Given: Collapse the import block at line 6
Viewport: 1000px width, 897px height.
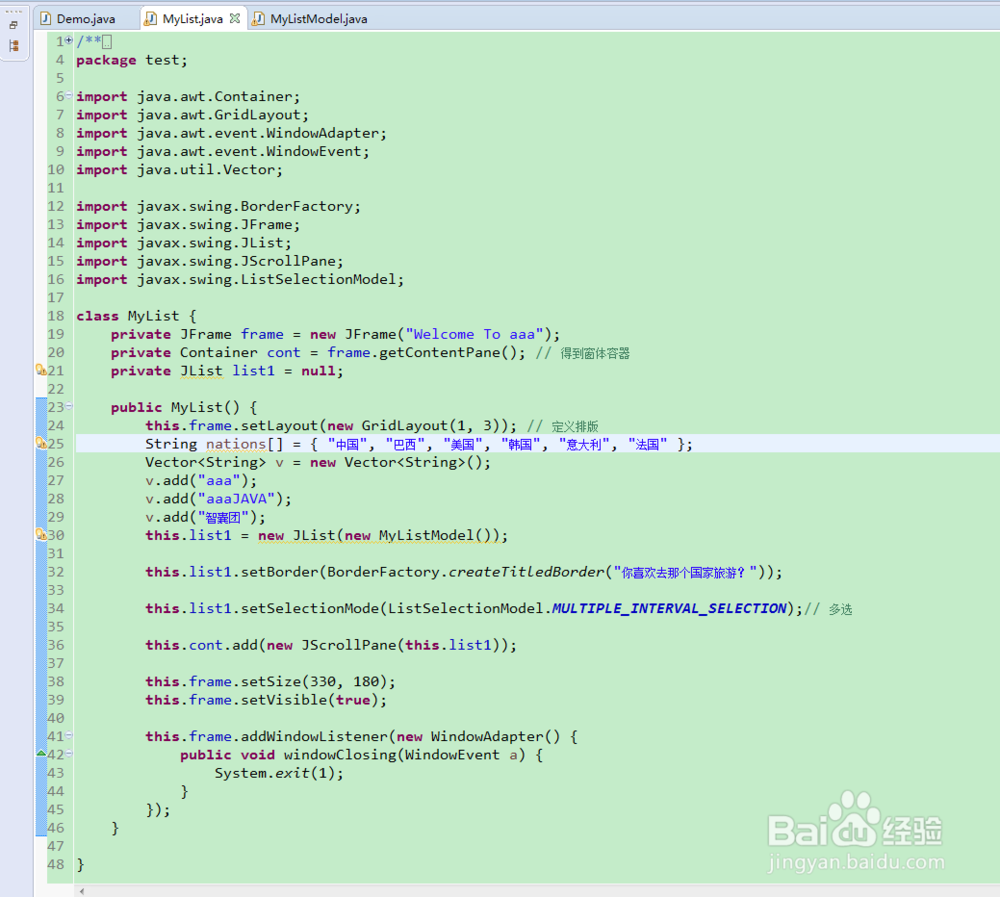Looking at the screenshot, I should [69, 96].
